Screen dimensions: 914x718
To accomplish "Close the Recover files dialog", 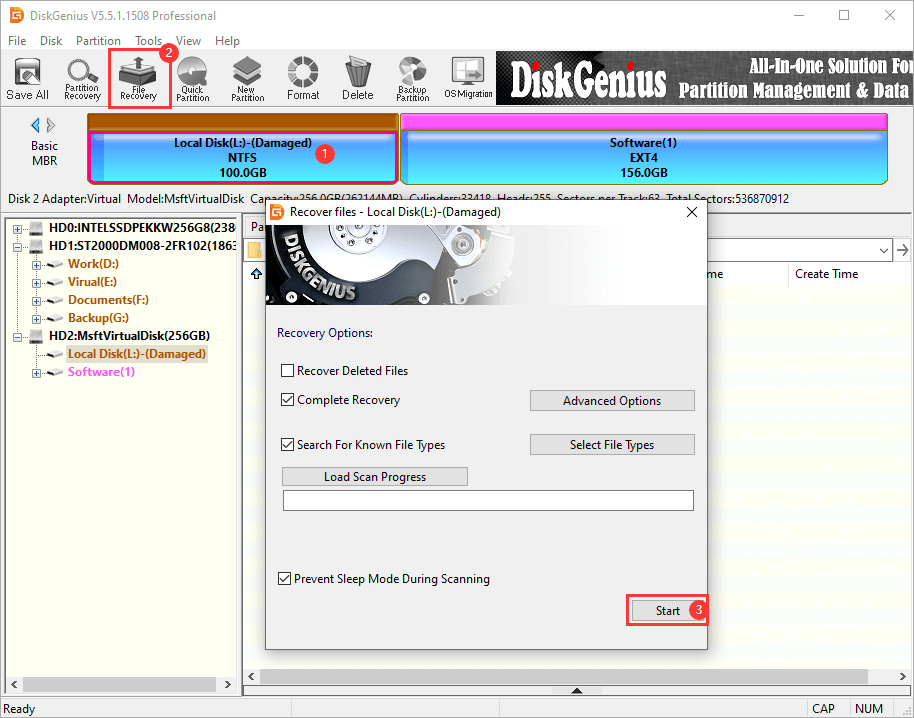I will [x=692, y=212].
